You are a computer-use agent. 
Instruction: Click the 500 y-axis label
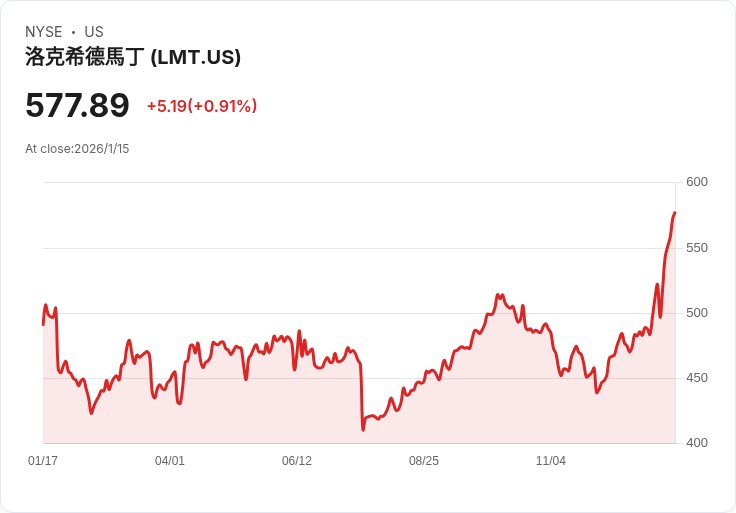(696, 313)
